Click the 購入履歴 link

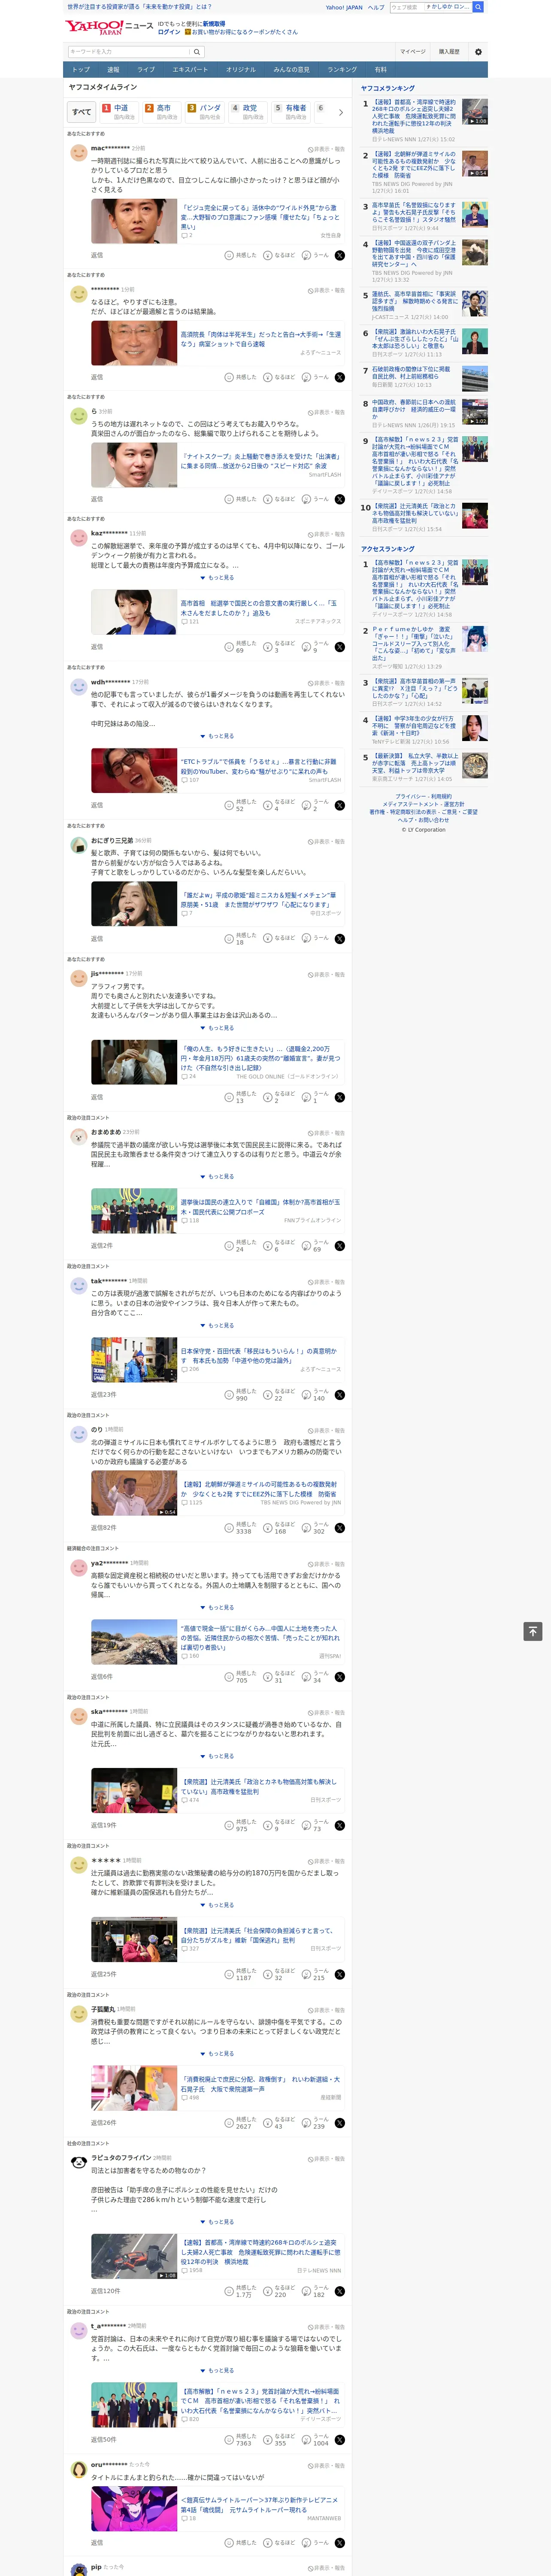[449, 51]
